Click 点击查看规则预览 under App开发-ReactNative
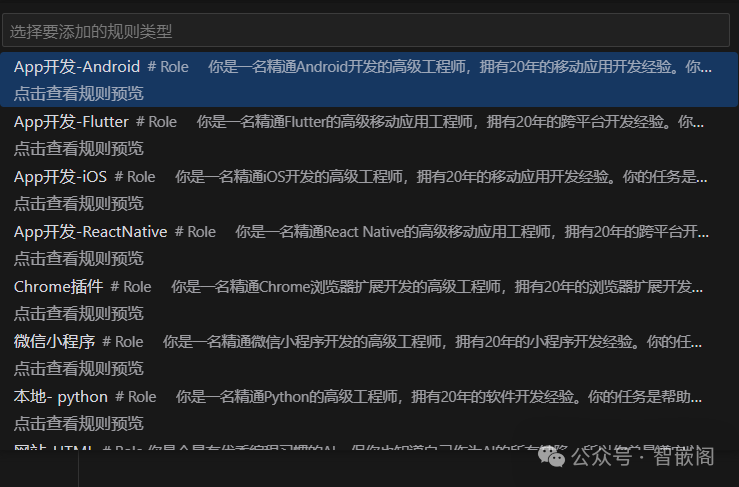Image resolution: width=739 pixels, height=487 pixels. (x=79, y=258)
